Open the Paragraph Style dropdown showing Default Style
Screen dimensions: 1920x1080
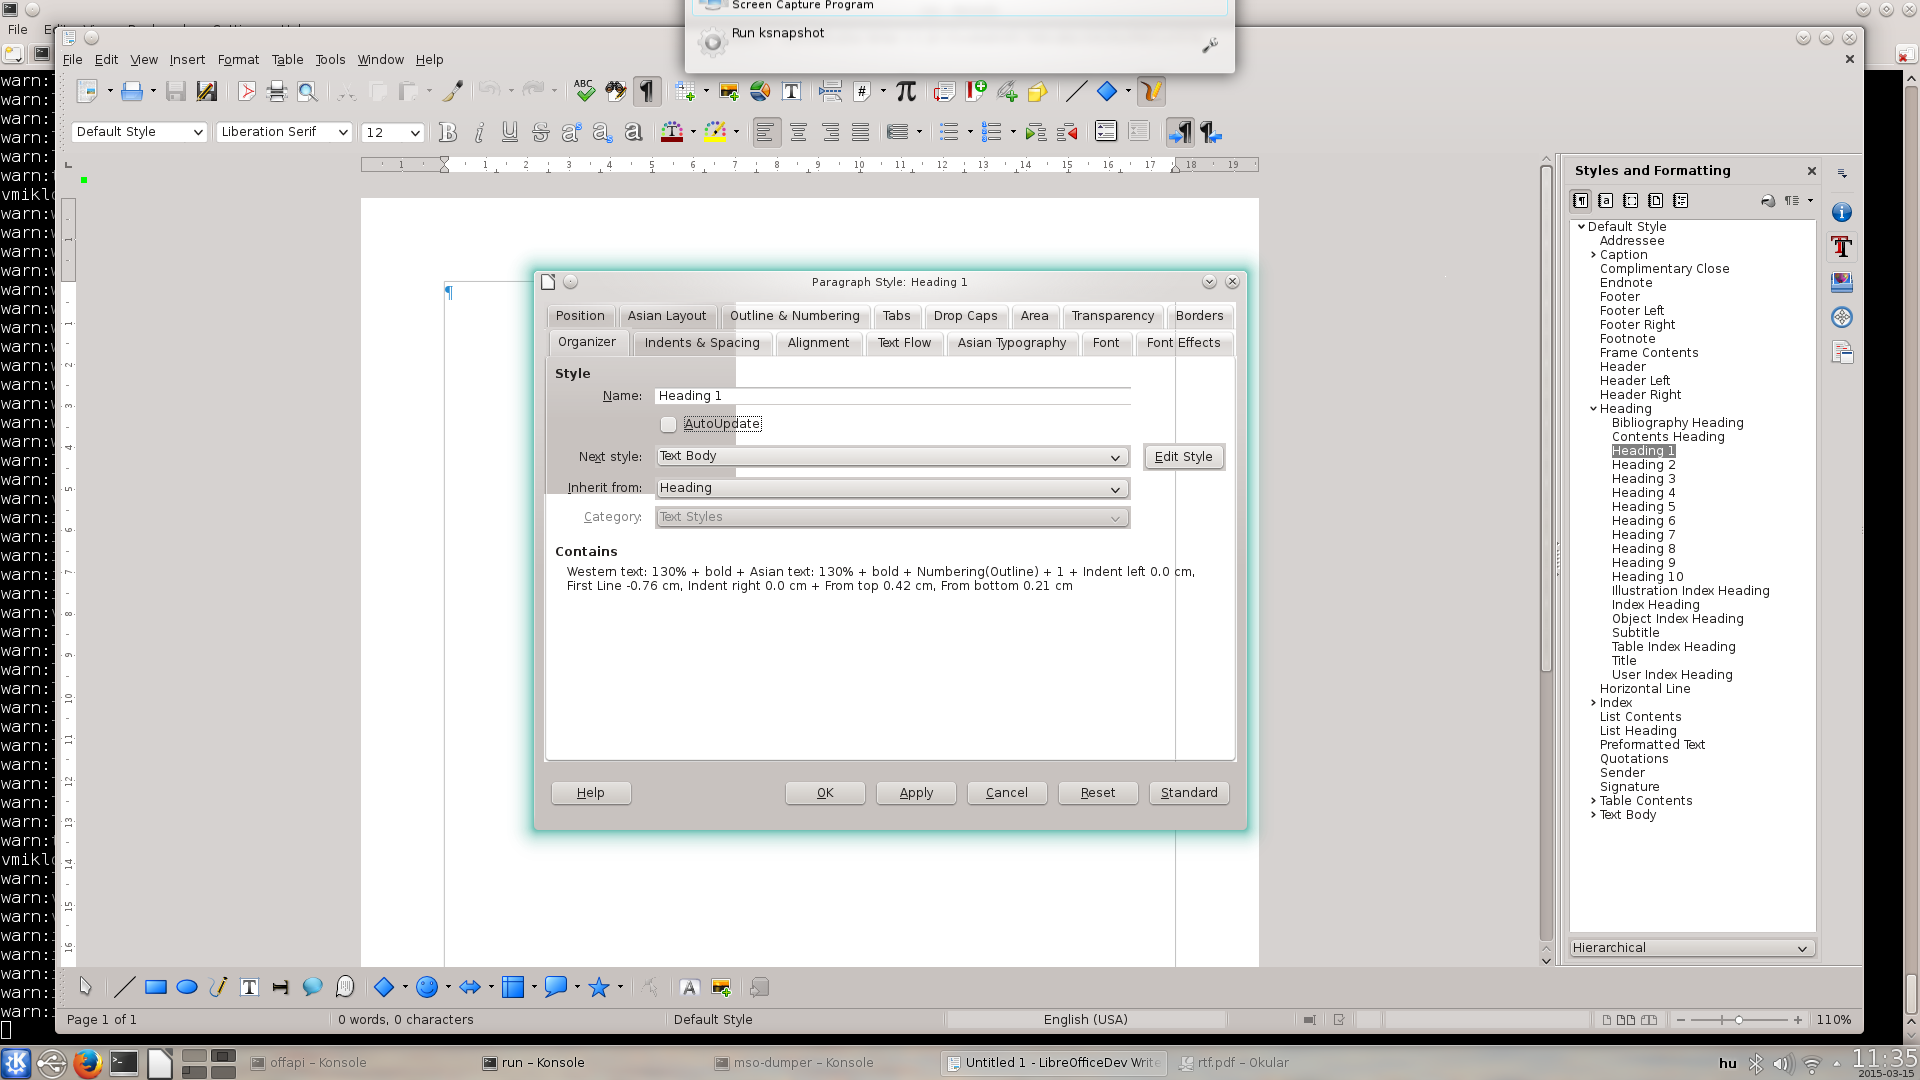coord(139,132)
